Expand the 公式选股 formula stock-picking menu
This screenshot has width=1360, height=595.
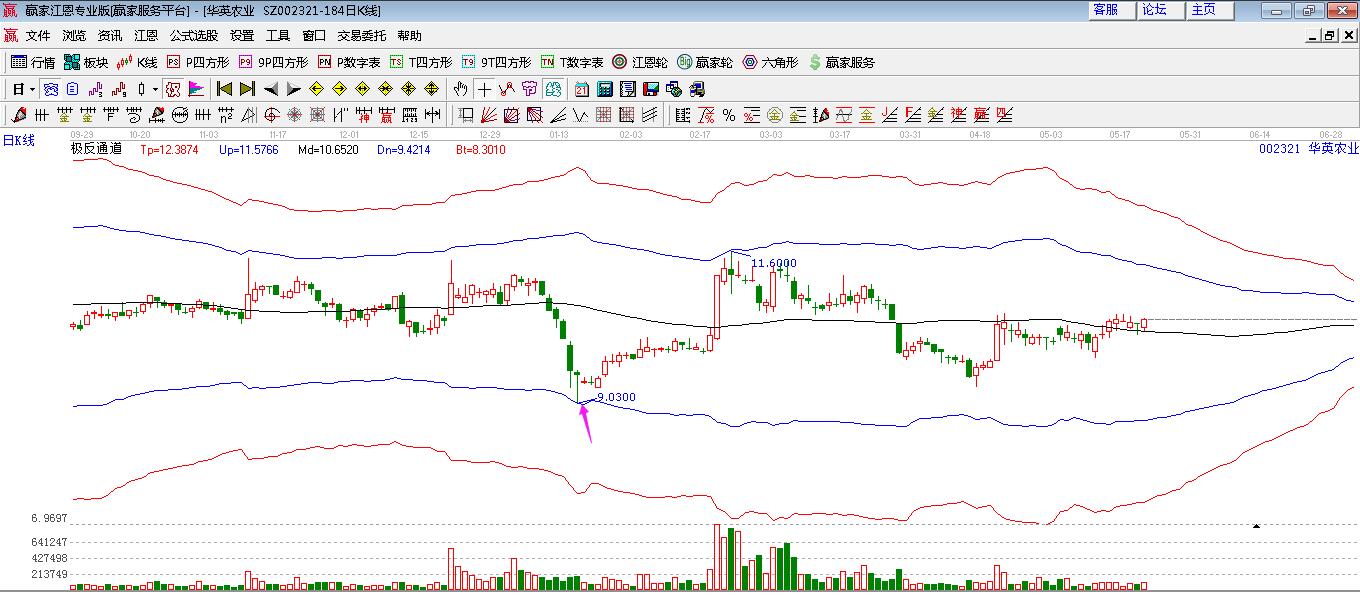point(193,35)
